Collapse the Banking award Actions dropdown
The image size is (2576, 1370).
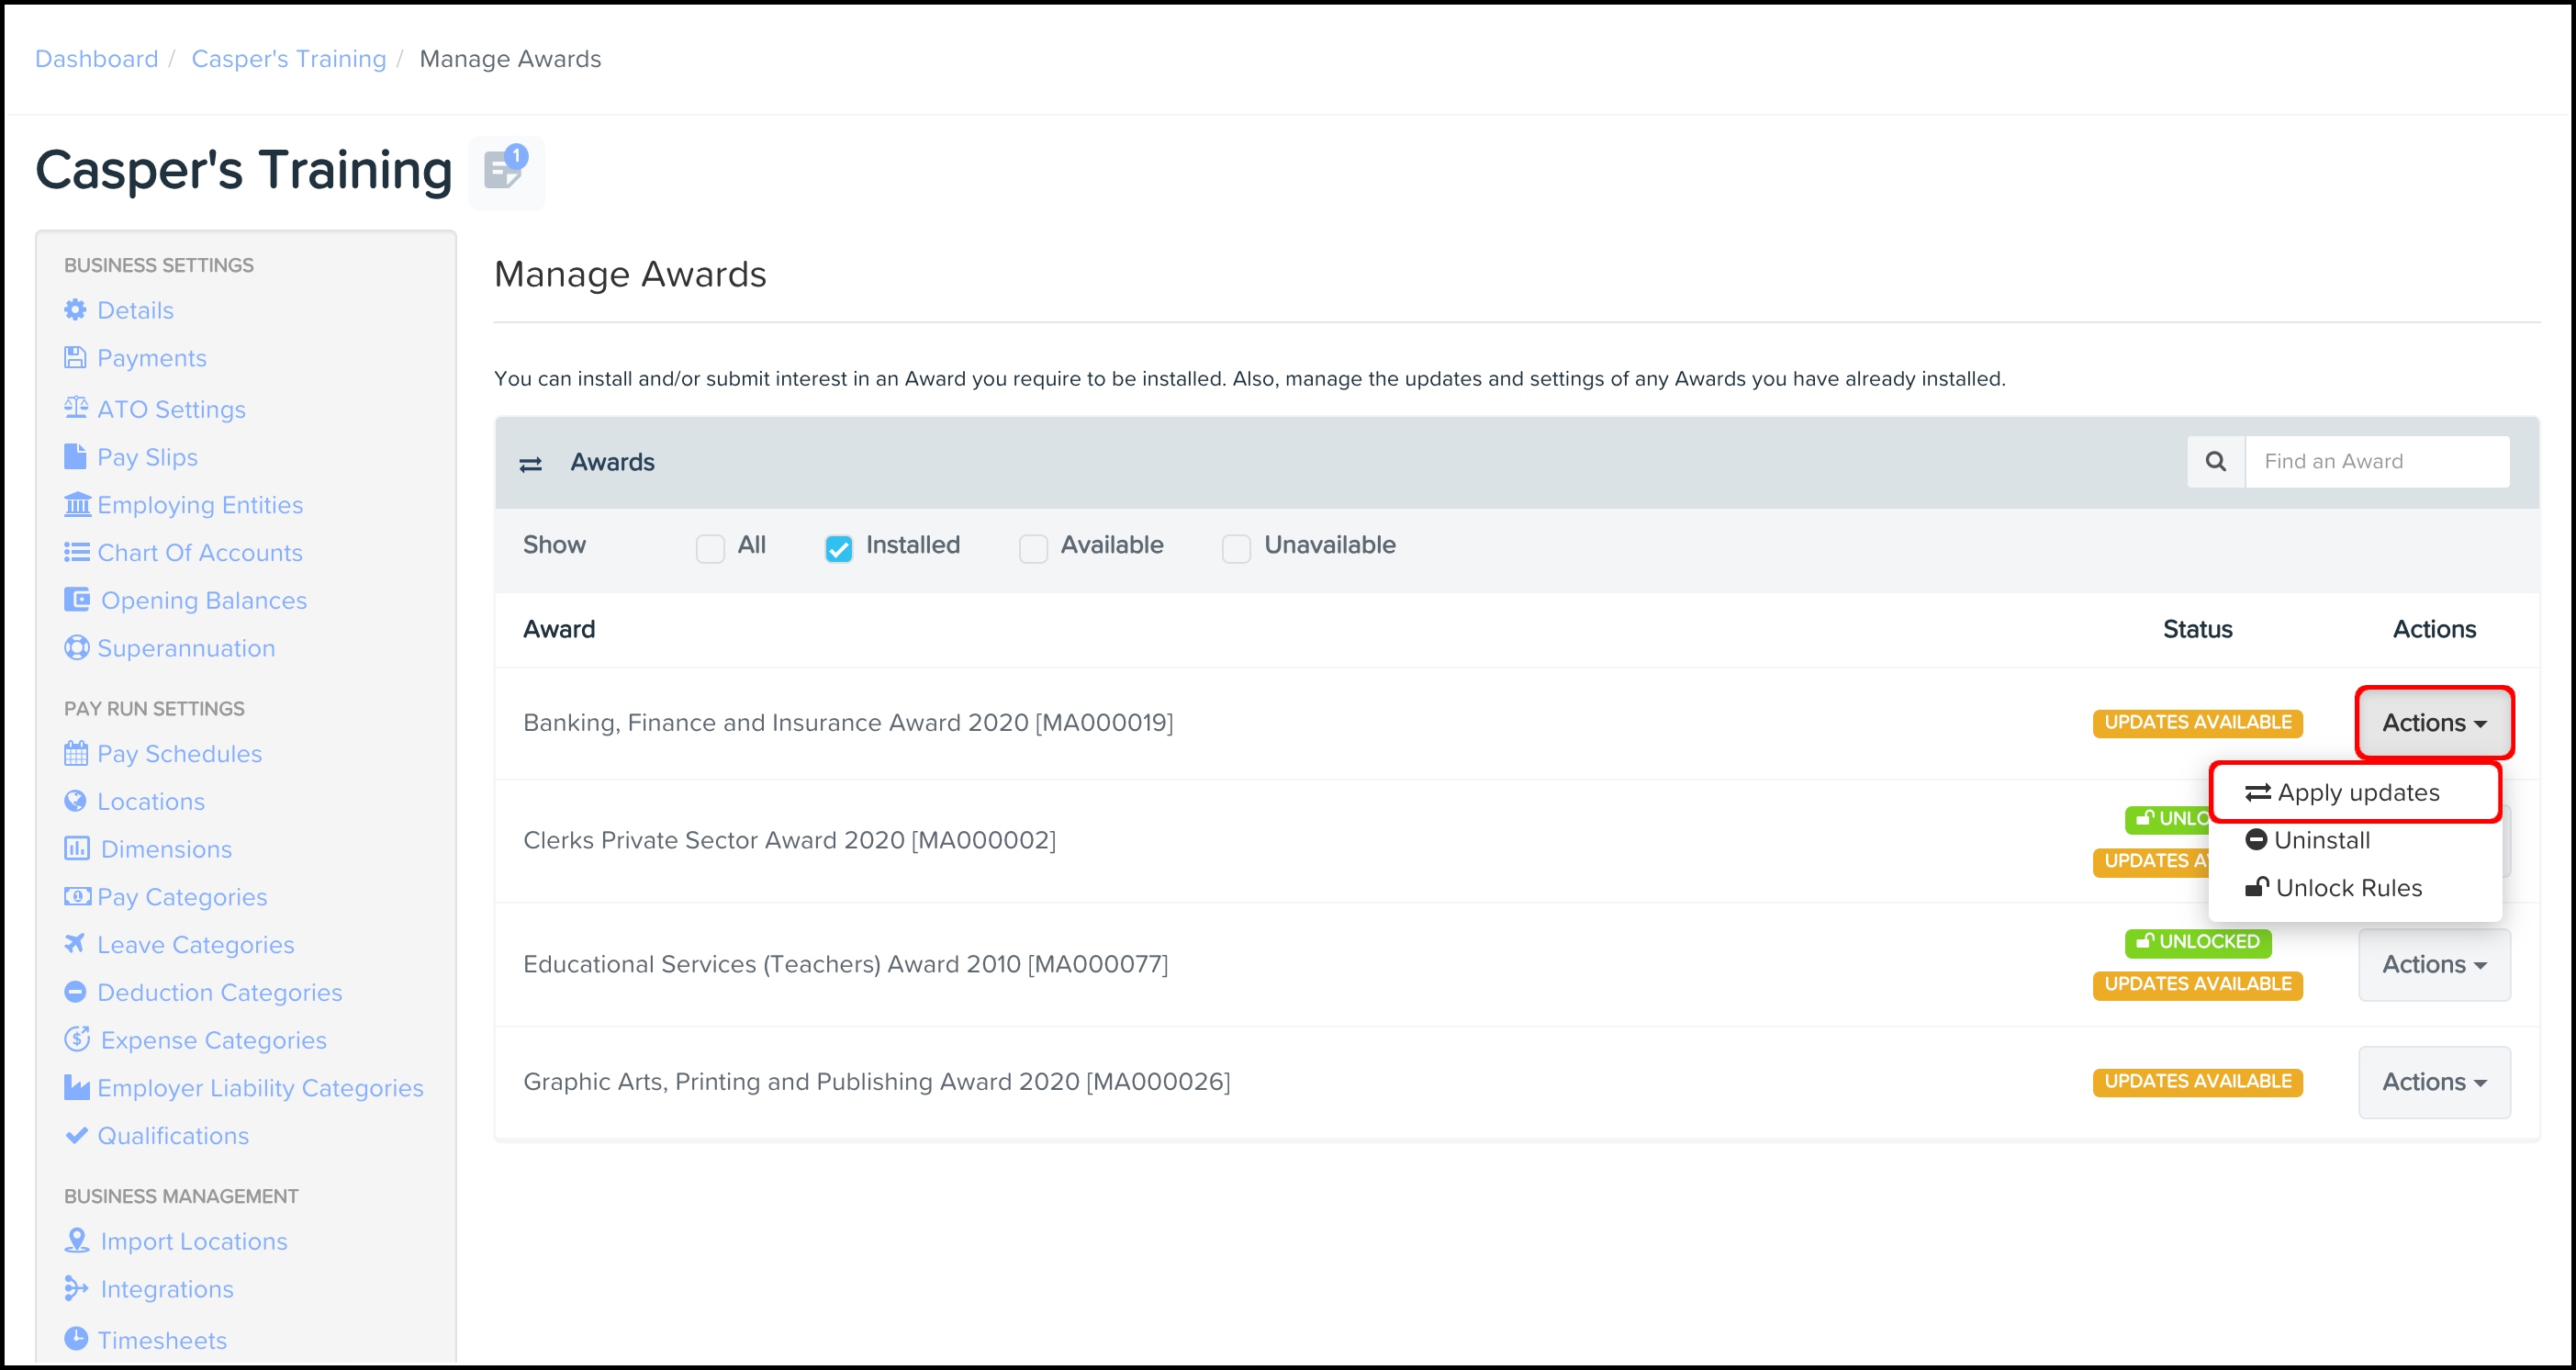[2433, 722]
